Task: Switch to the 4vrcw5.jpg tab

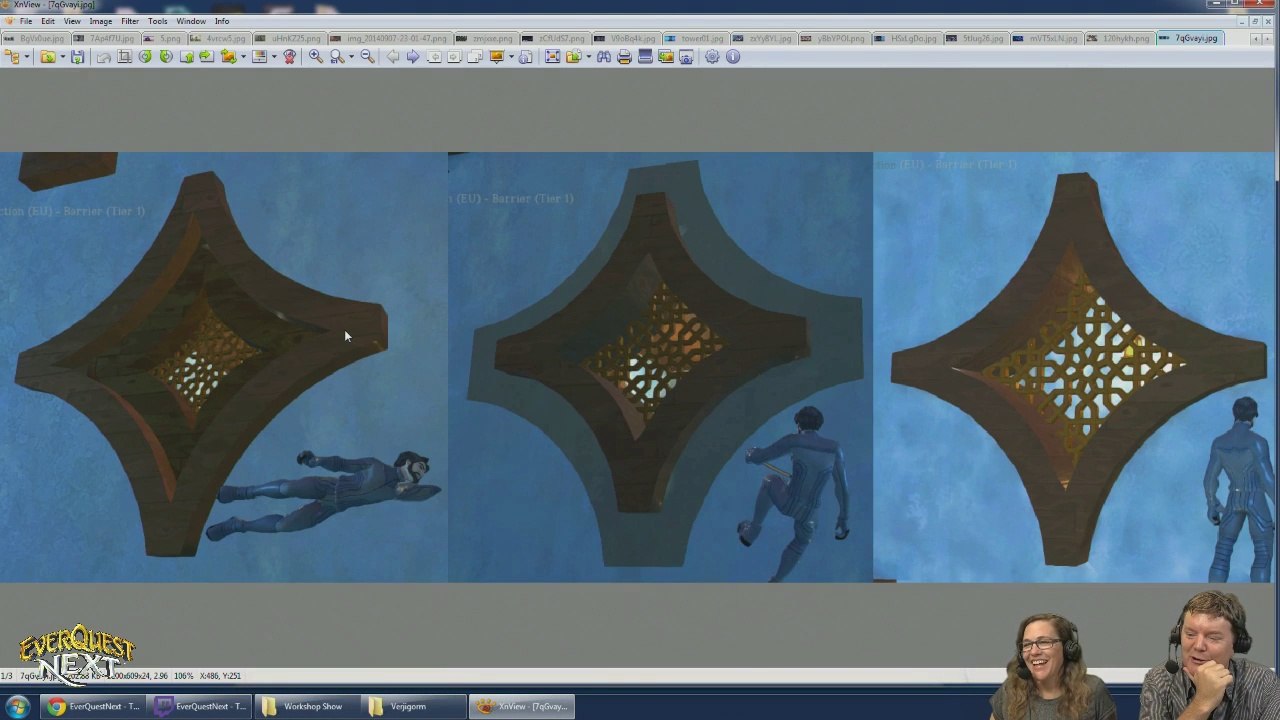Action: click(220, 38)
